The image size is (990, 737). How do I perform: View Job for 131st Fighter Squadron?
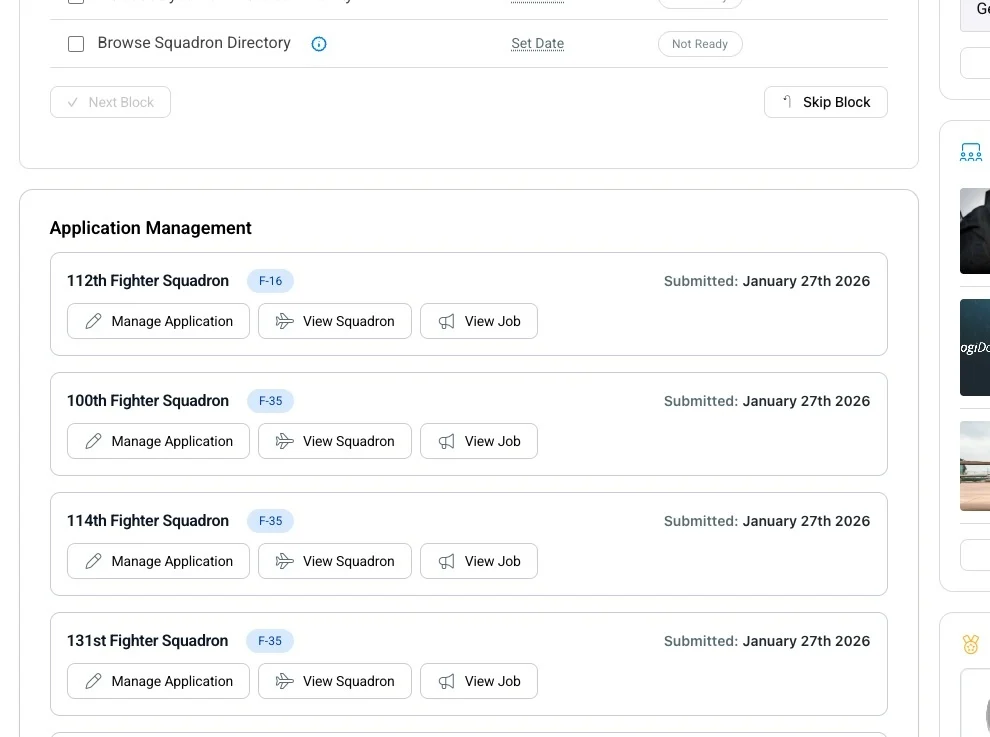tap(479, 681)
